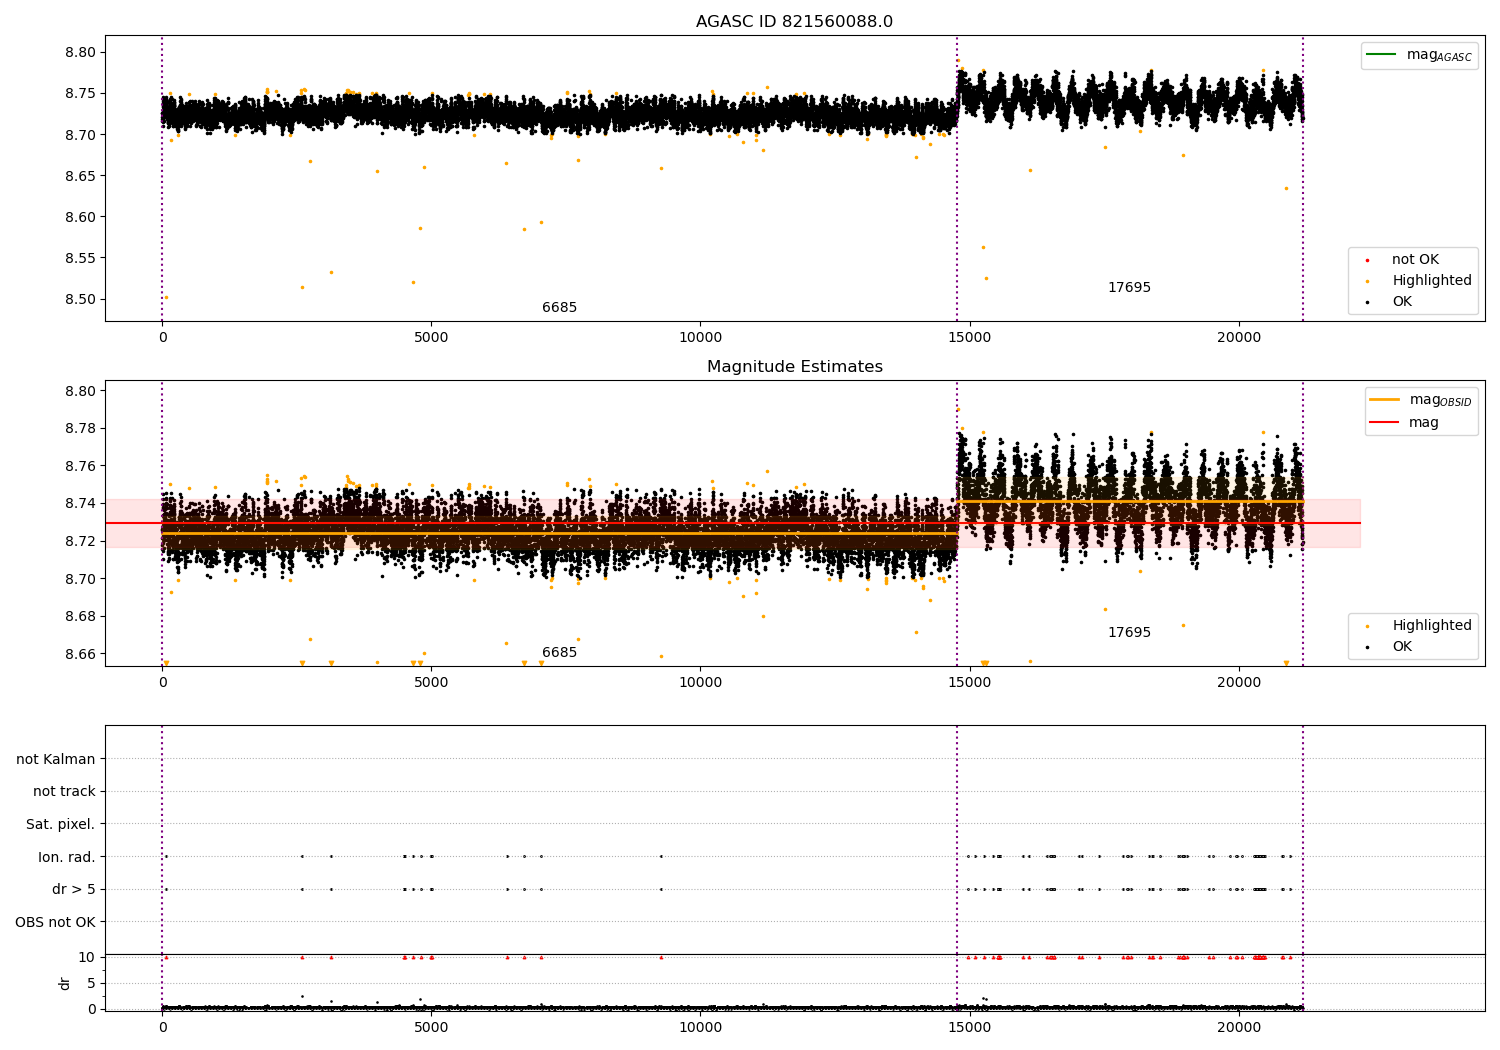The height and width of the screenshot is (1050, 1500).
Task: Click the 6685 observation label in top plot
Action: click(559, 308)
